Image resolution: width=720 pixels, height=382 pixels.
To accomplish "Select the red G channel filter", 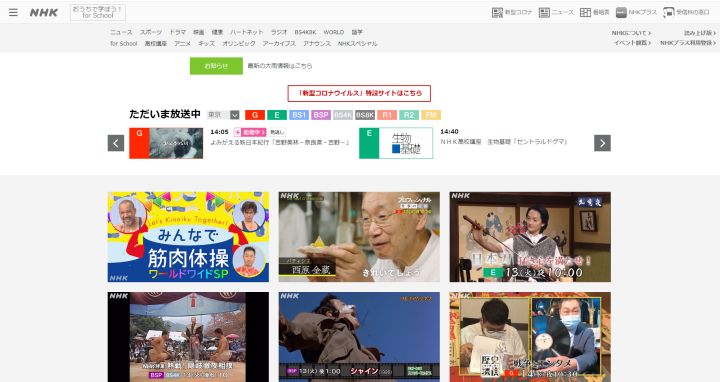I will 255,115.
